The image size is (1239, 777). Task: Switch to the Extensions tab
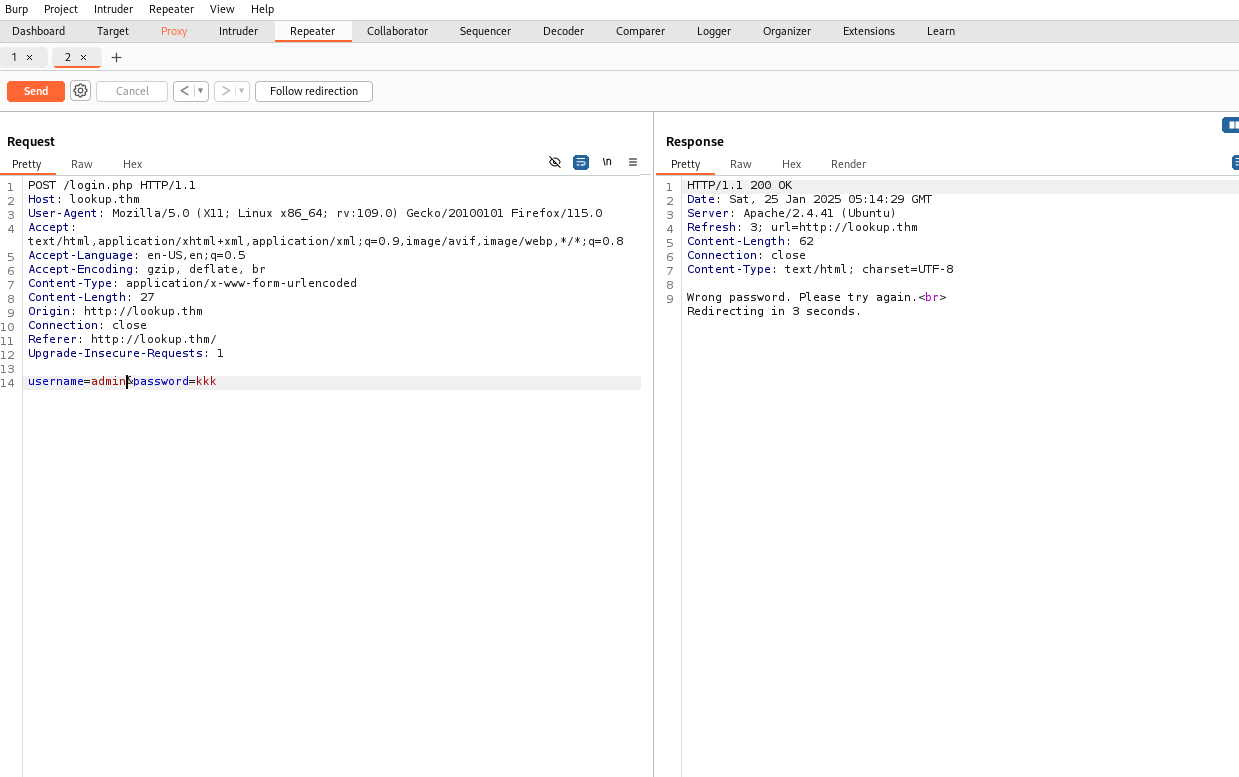click(869, 31)
